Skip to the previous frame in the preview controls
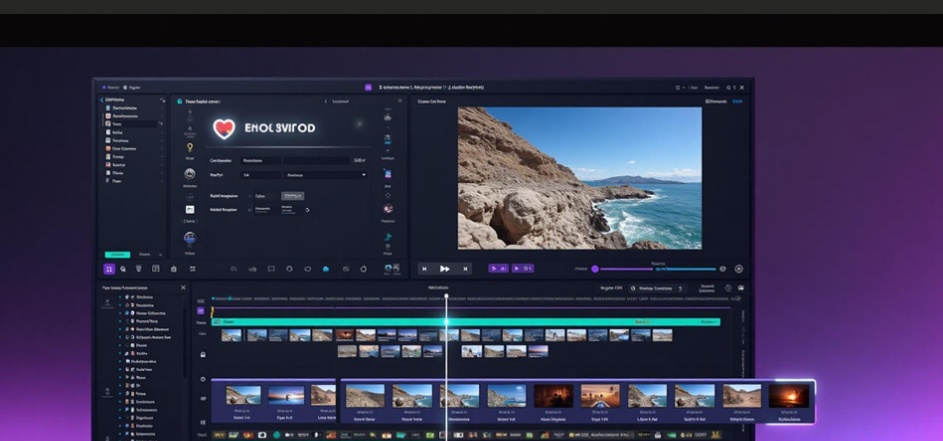This screenshot has width=943, height=441. tap(425, 268)
